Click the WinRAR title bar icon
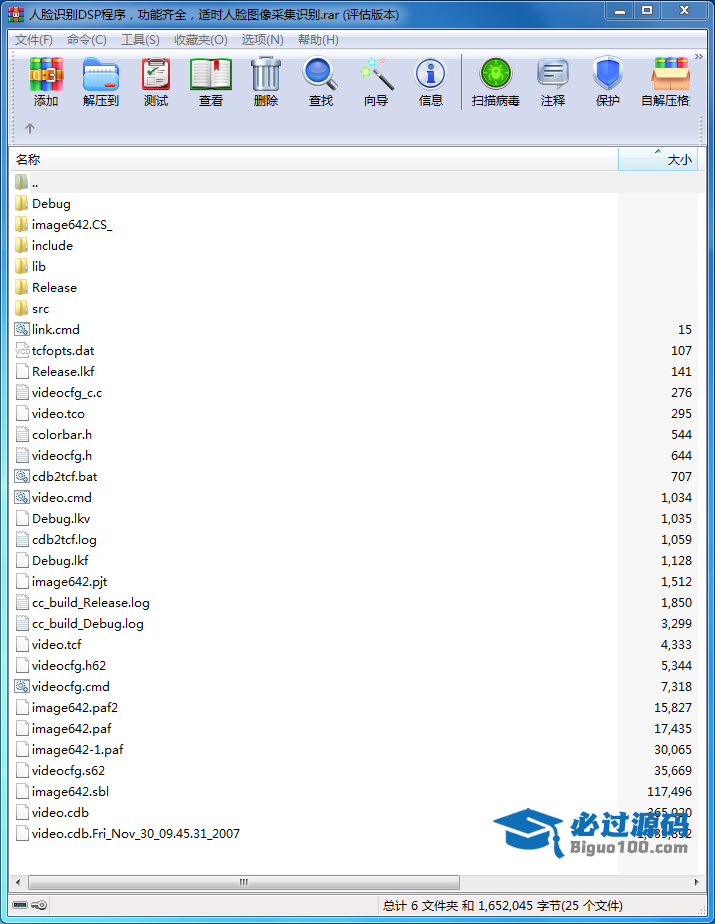Image resolution: width=715 pixels, height=924 pixels. pyautogui.click(x=17, y=14)
